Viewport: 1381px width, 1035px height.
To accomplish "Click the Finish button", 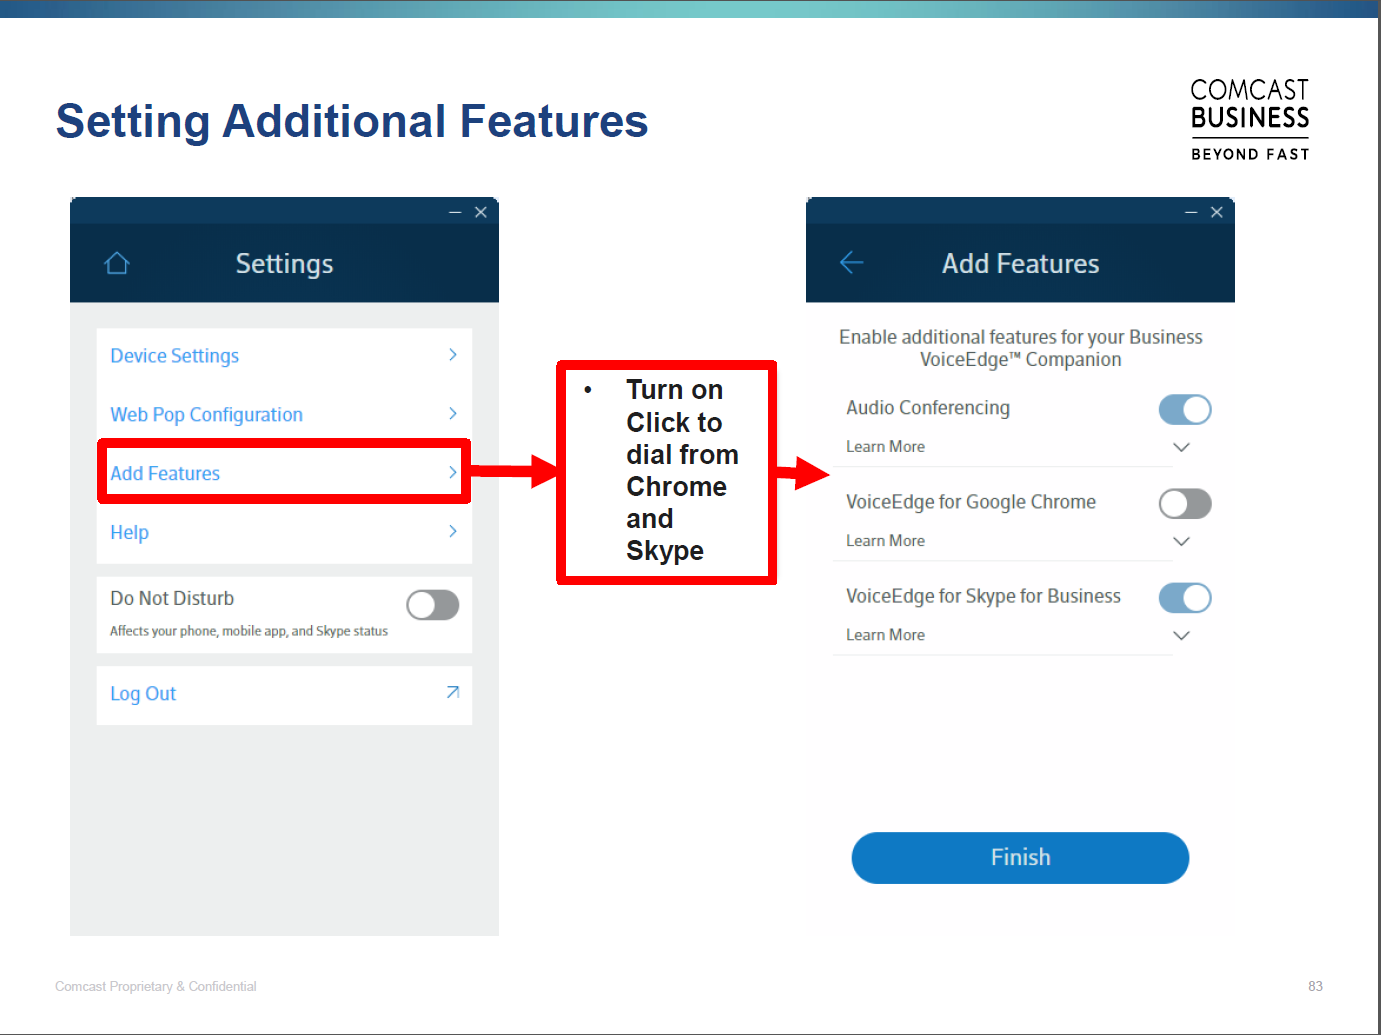I will pos(1020,858).
